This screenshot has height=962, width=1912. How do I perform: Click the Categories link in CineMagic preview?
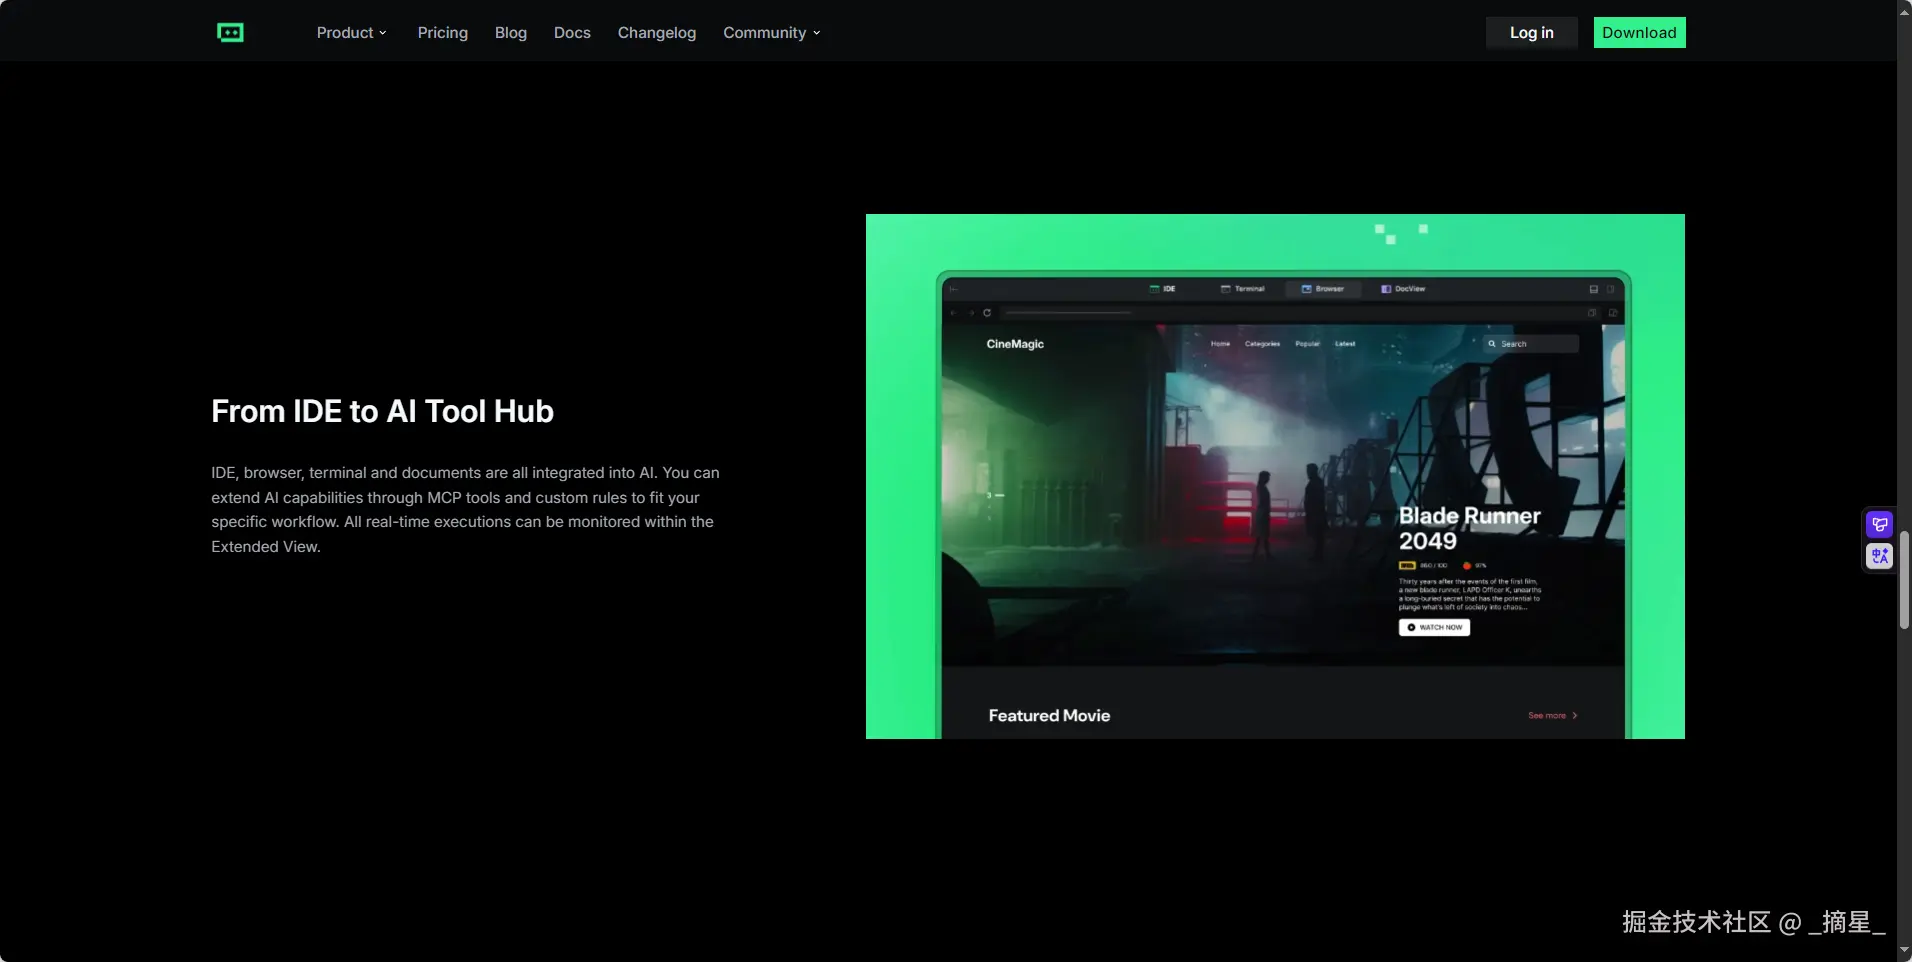(1262, 344)
